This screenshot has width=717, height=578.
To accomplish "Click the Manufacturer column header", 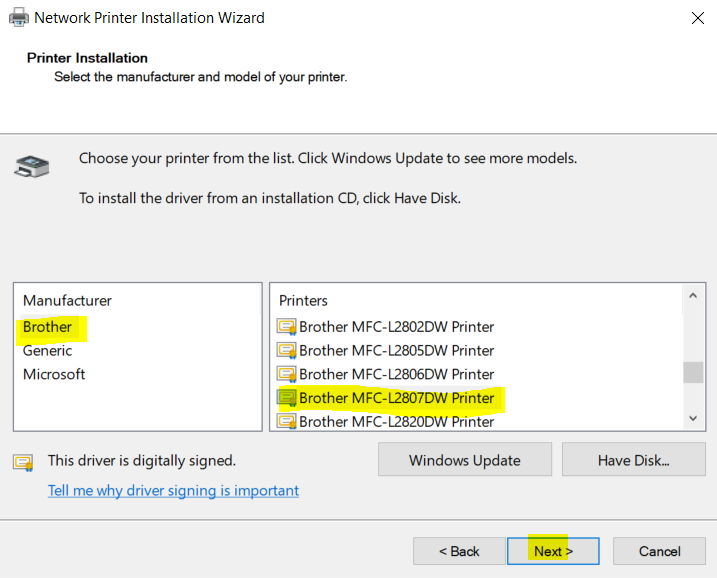I will 67,300.
